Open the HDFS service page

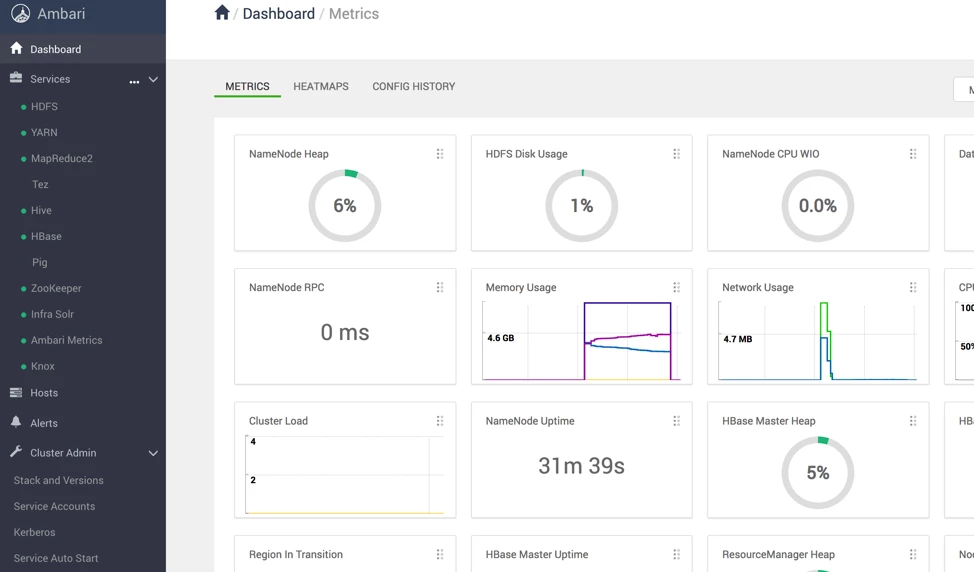tap(44, 107)
